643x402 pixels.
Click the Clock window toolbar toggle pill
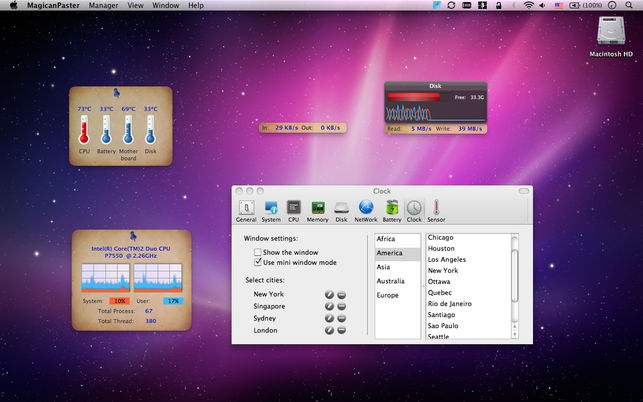[524, 191]
